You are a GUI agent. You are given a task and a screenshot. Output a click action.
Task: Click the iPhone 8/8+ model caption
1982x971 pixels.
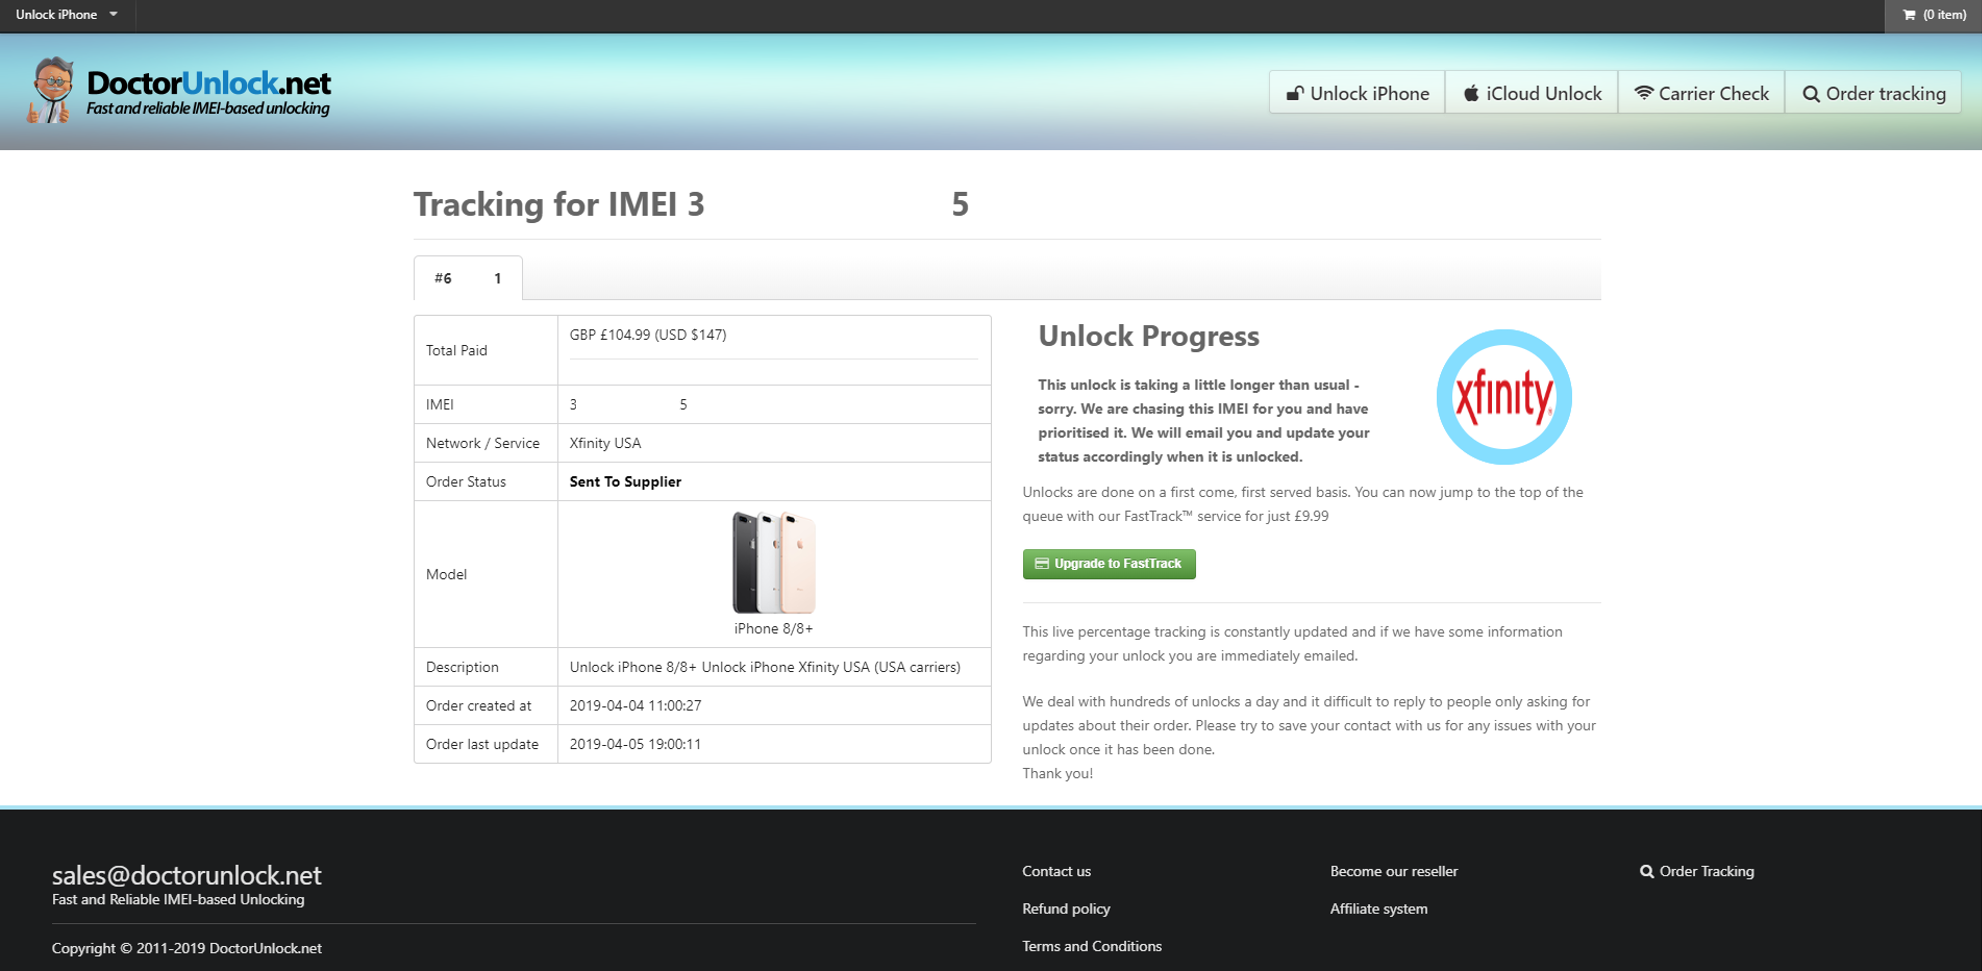[774, 629]
